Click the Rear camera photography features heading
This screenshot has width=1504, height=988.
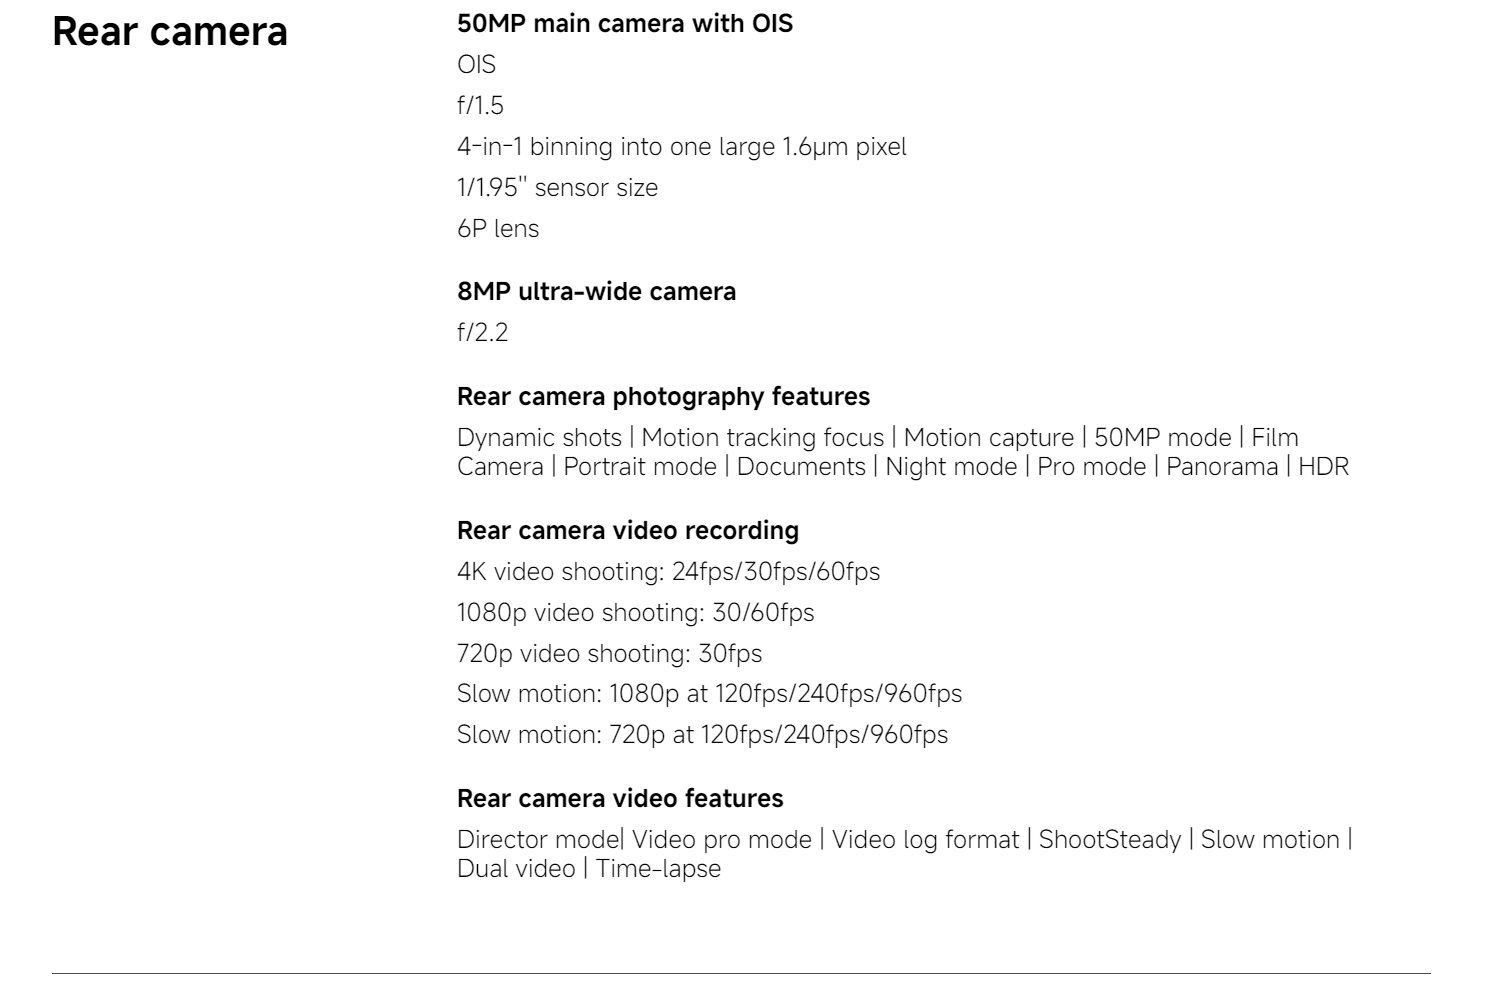663,396
